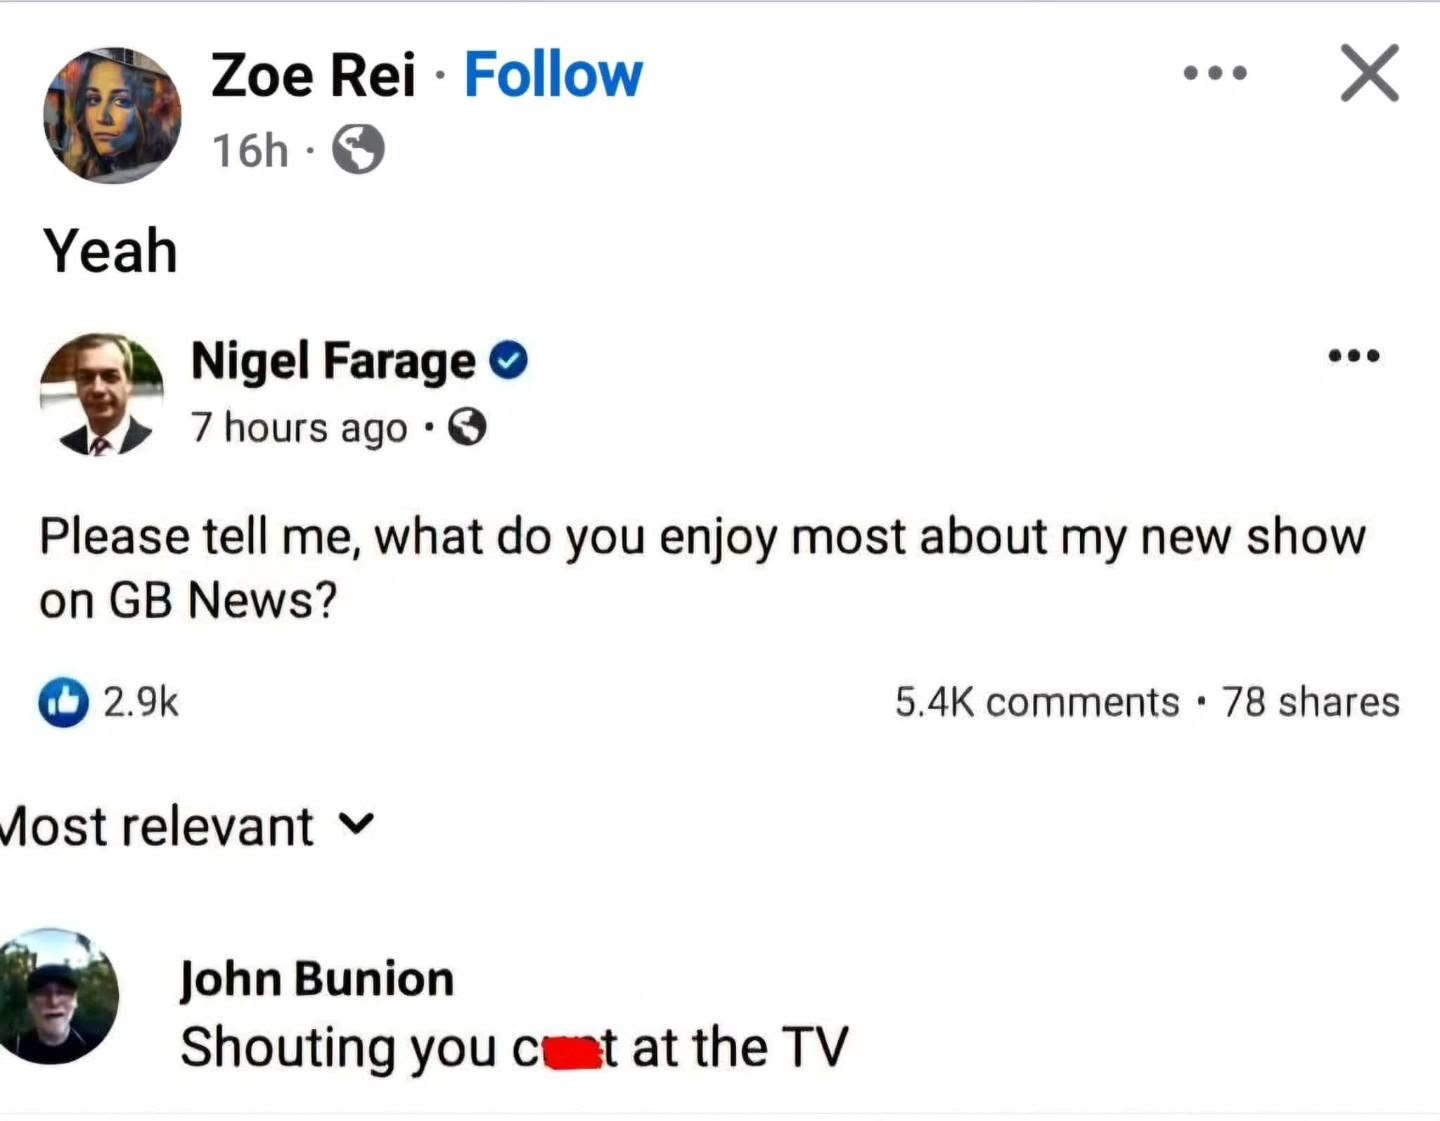
Task: Open Zoe Rei's profile name link
Action: tap(313, 75)
